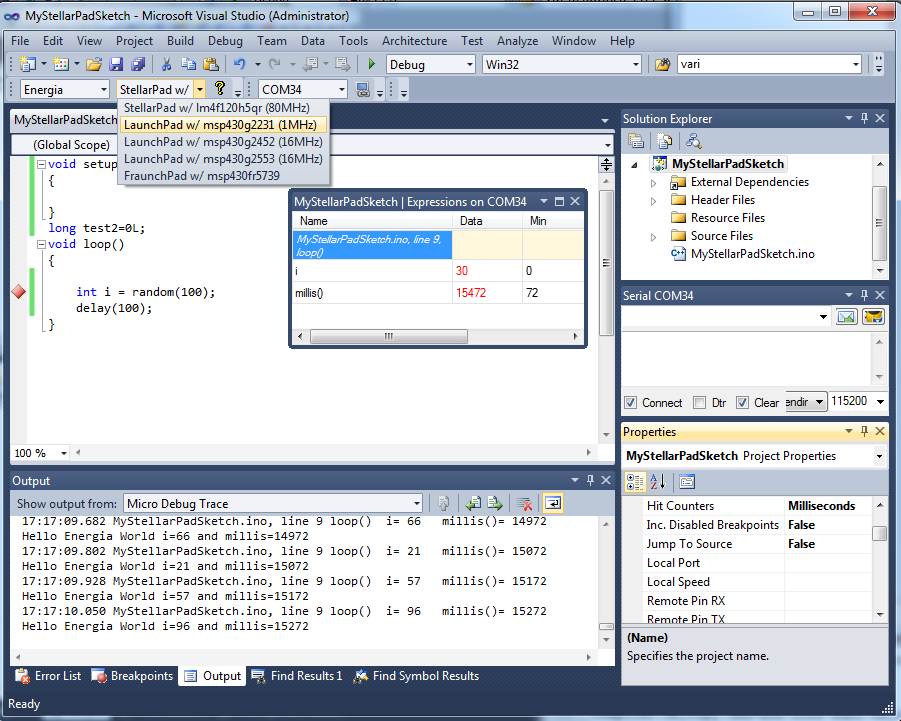Screen dimensions: 901x721
Task: Click the green Start Debugging arrow
Action: point(372,64)
